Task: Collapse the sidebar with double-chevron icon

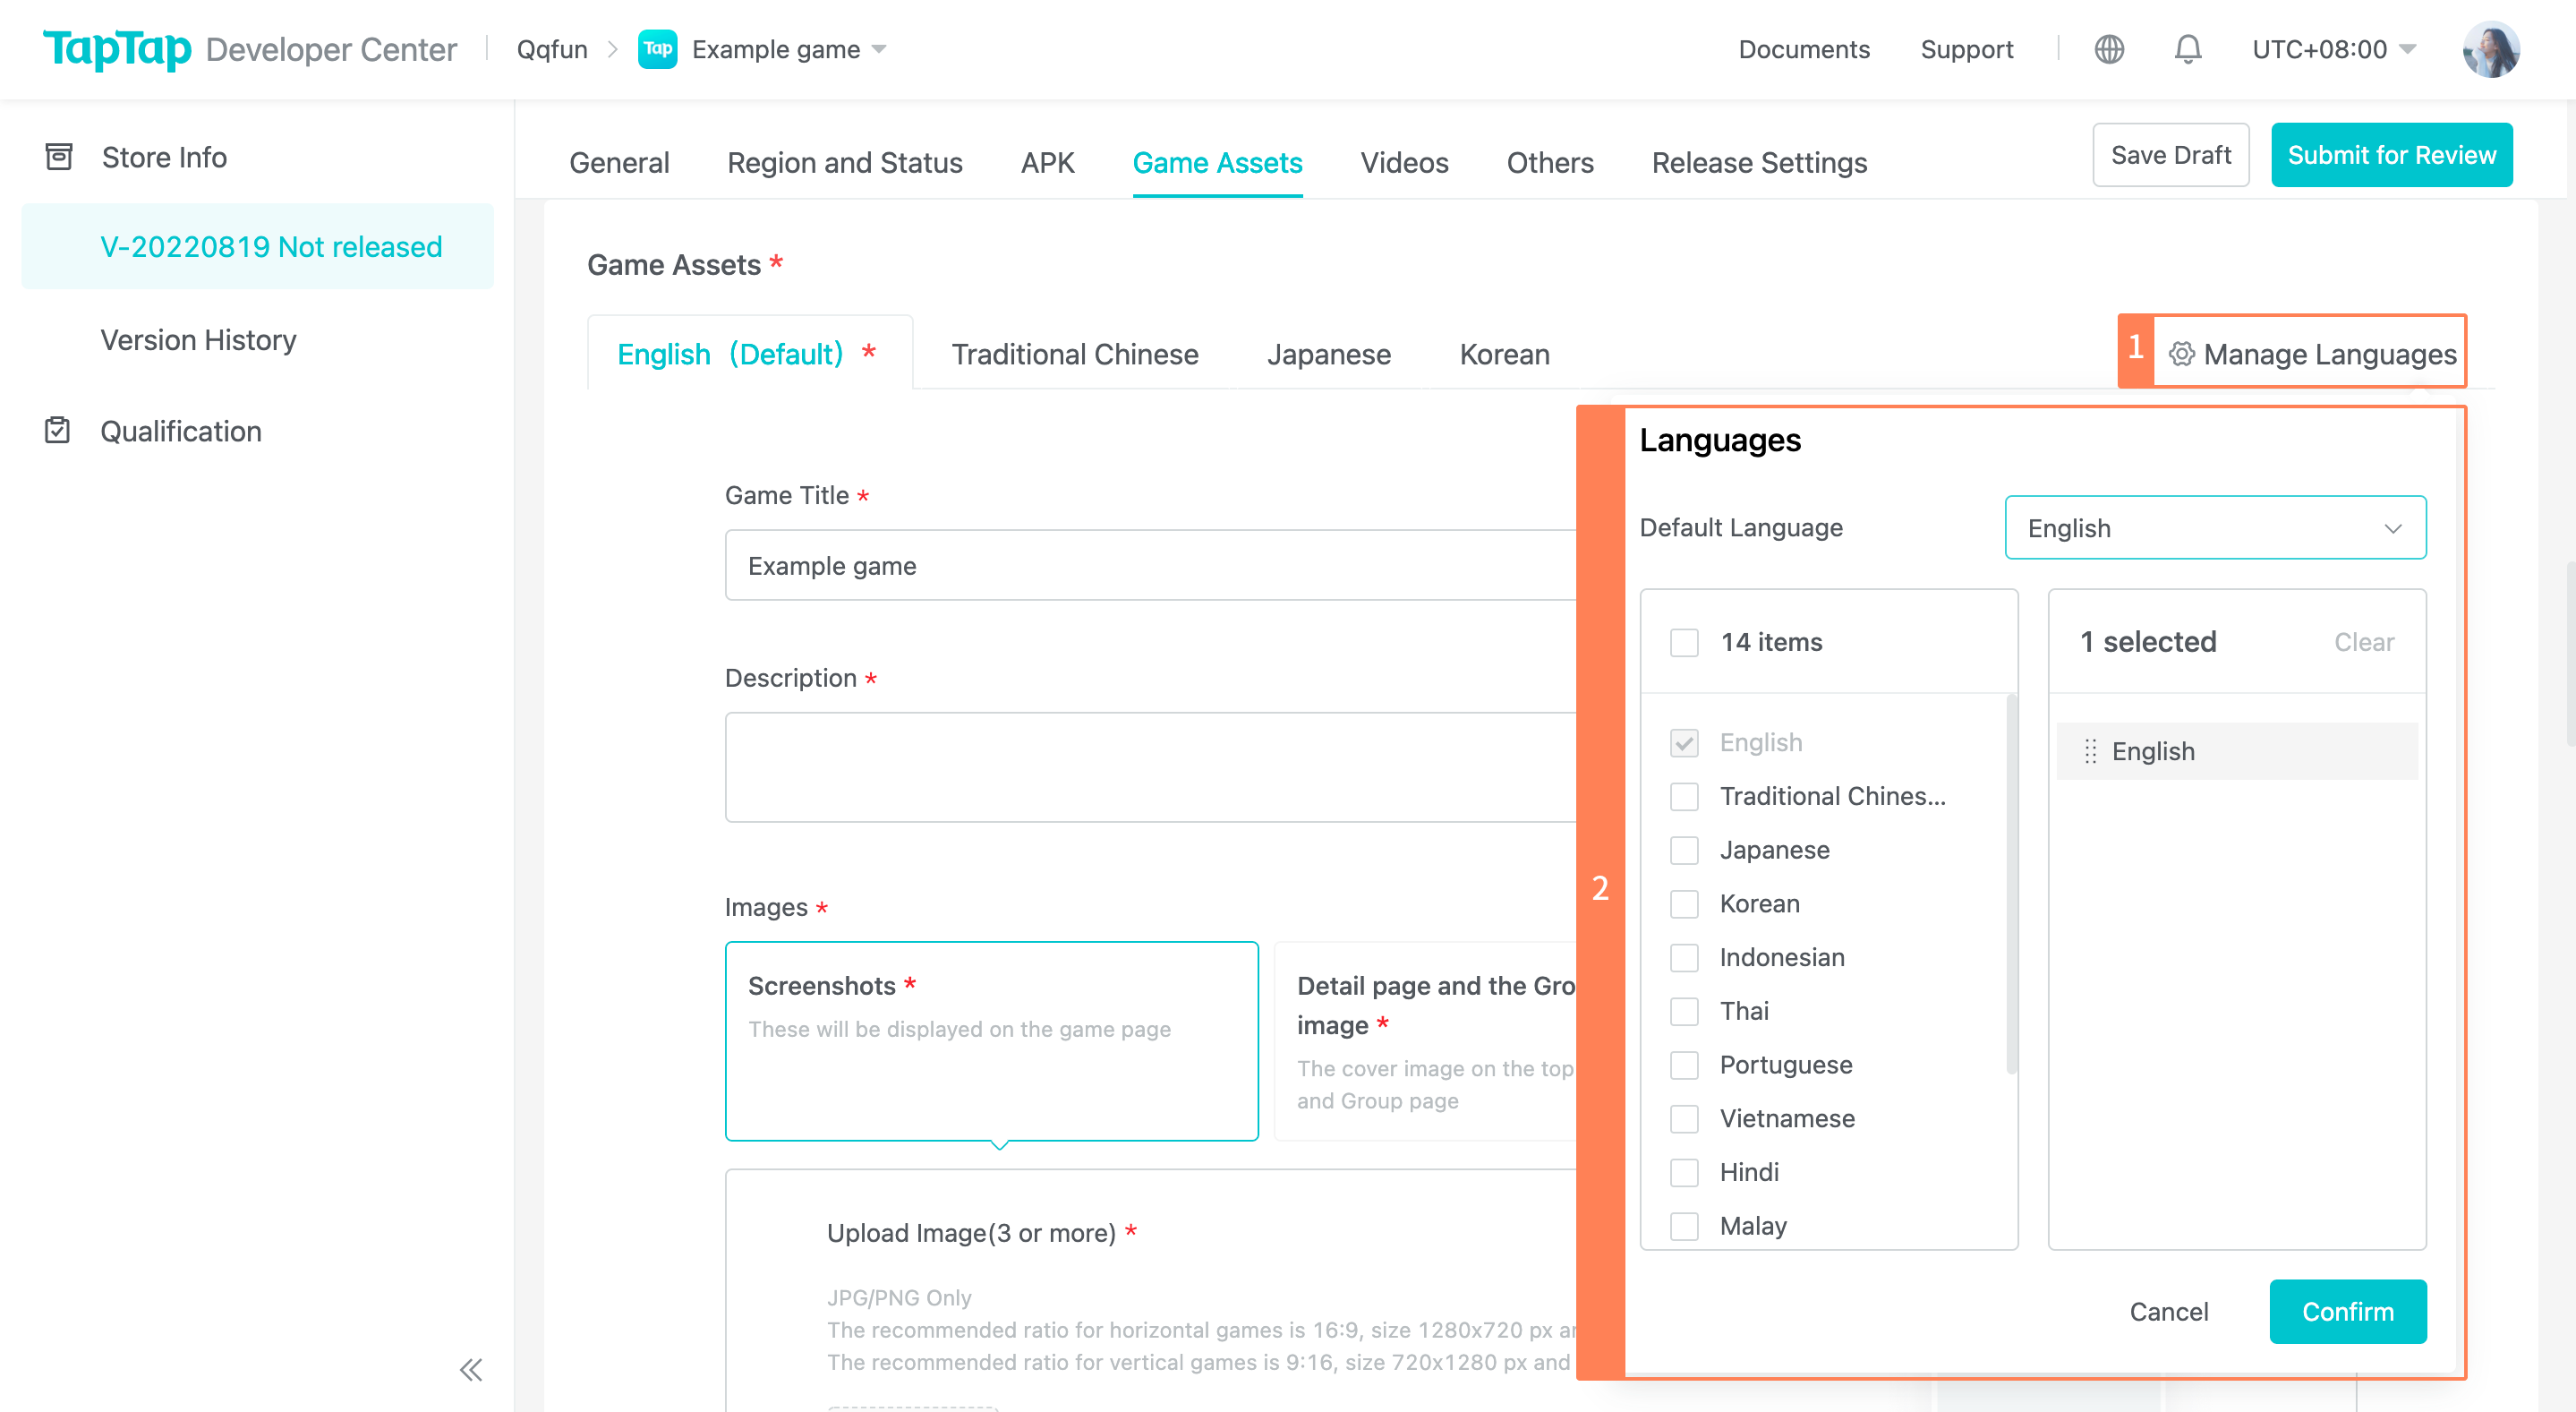Action: [x=471, y=1369]
